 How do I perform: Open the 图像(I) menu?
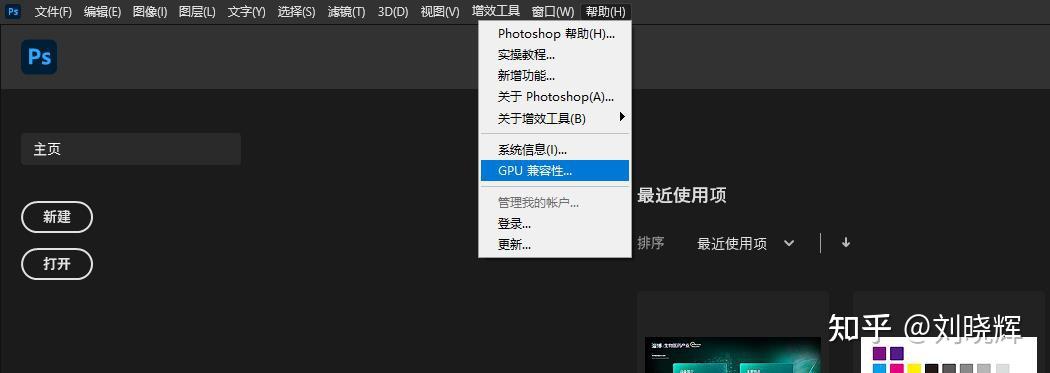150,12
